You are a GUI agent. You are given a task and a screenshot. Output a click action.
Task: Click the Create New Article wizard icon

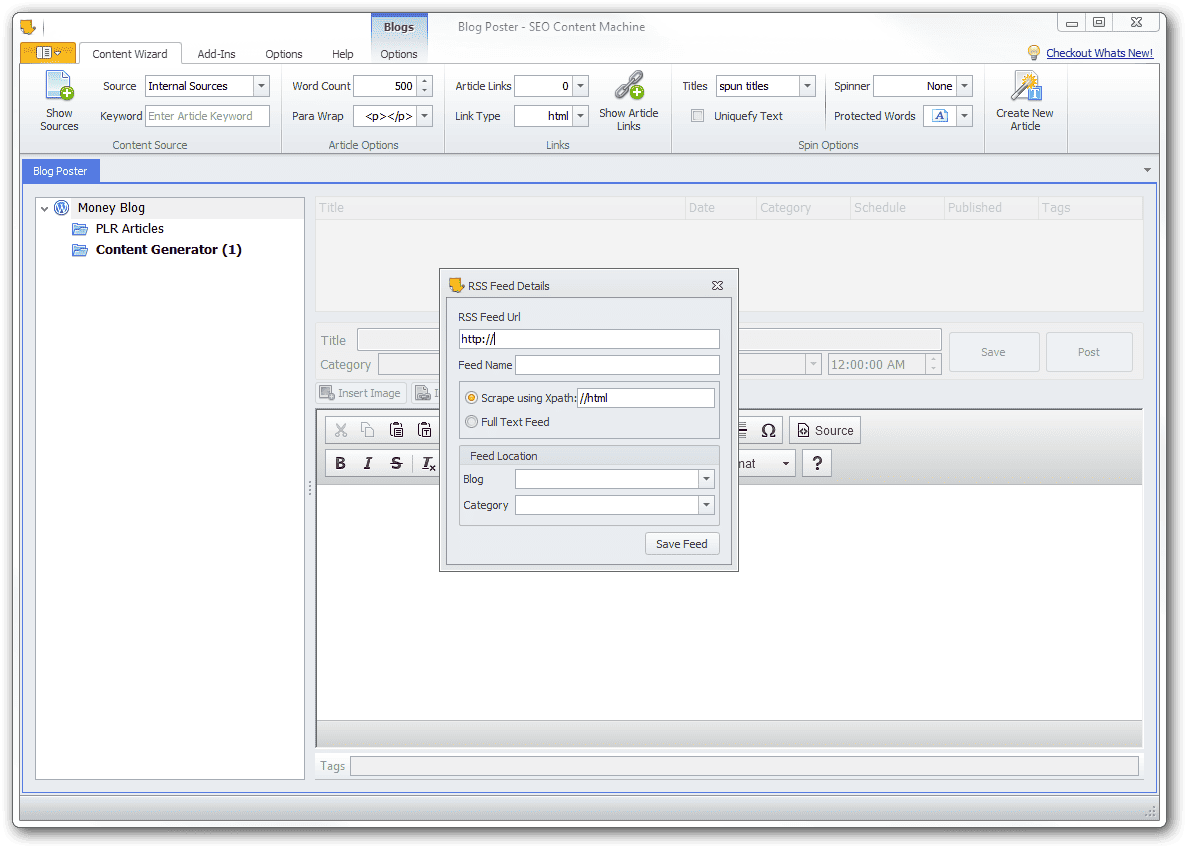pyautogui.click(x=1026, y=86)
